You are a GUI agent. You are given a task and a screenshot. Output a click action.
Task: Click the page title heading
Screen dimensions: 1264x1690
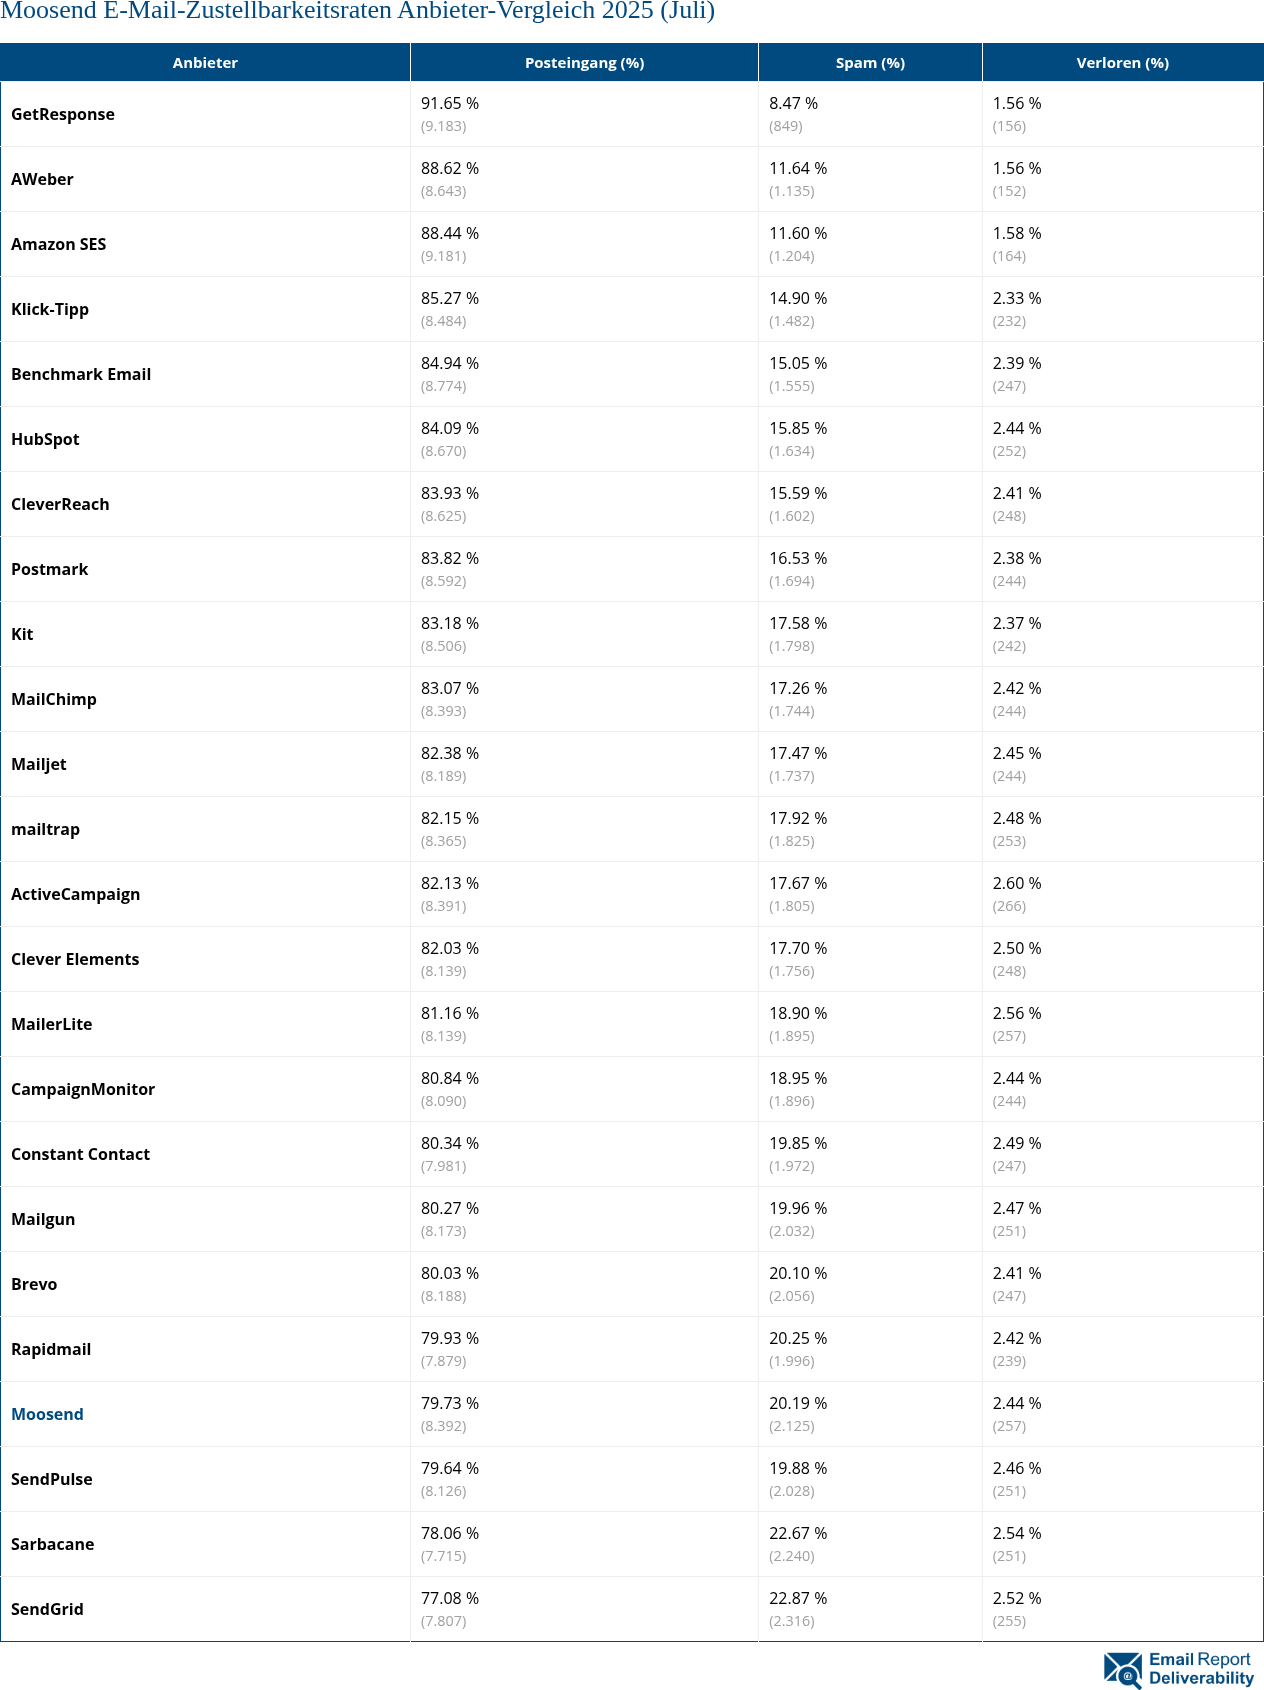tap(358, 12)
